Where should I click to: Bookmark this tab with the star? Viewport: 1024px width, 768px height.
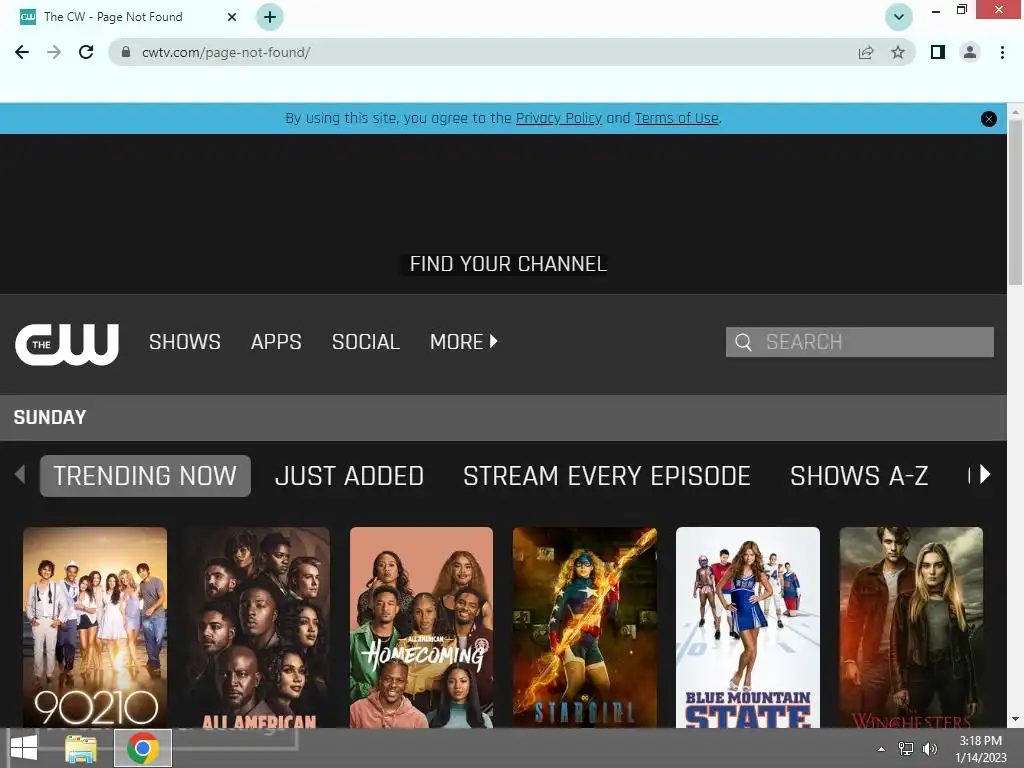(x=898, y=52)
